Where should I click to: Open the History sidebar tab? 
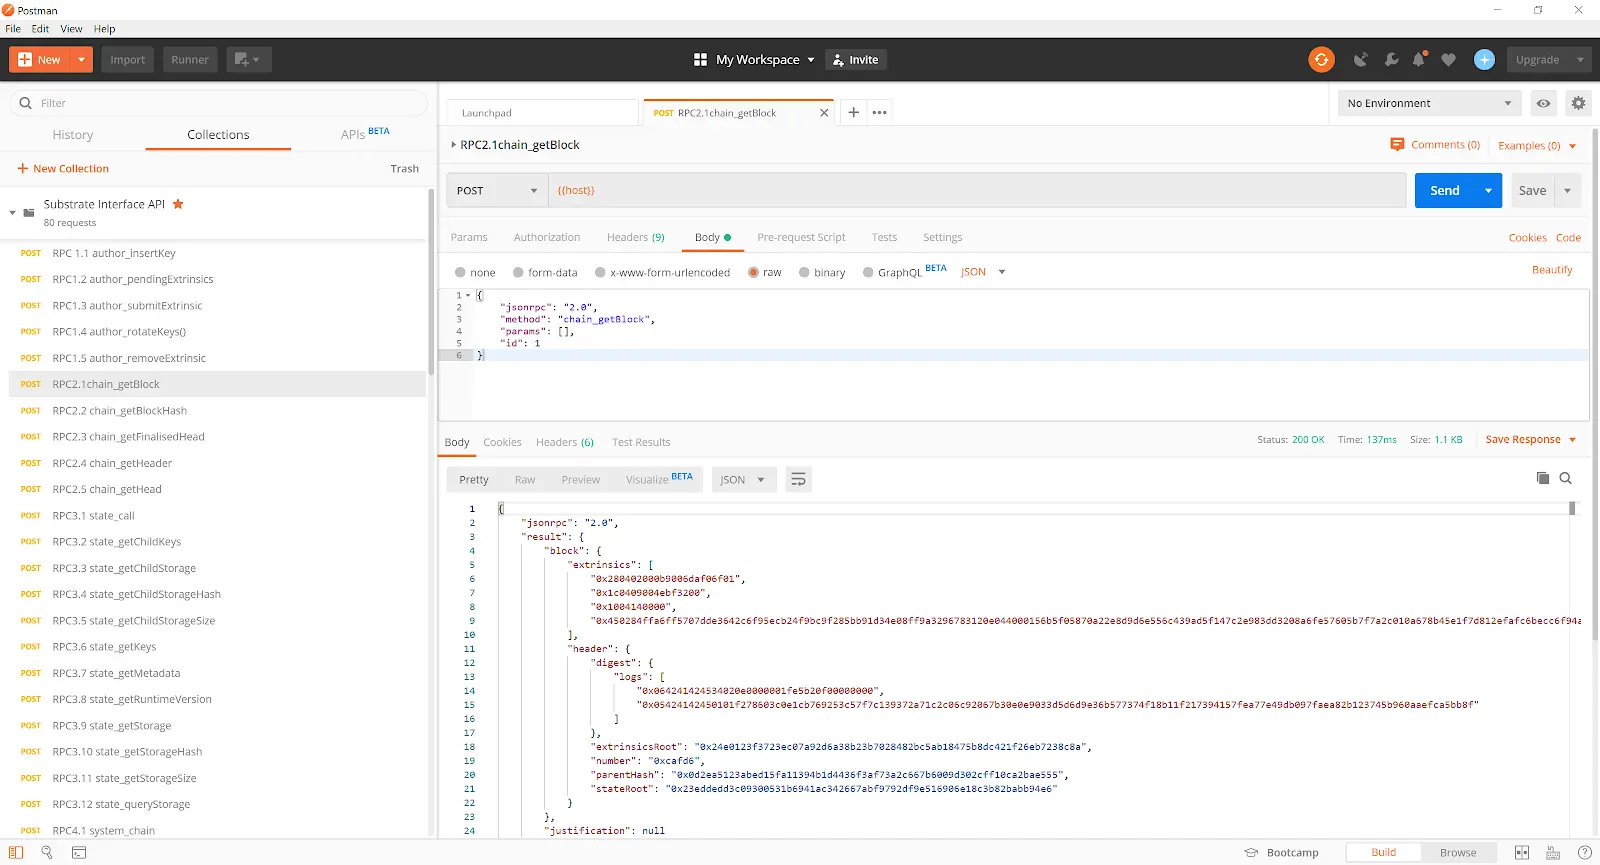pyautogui.click(x=73, y=135)
